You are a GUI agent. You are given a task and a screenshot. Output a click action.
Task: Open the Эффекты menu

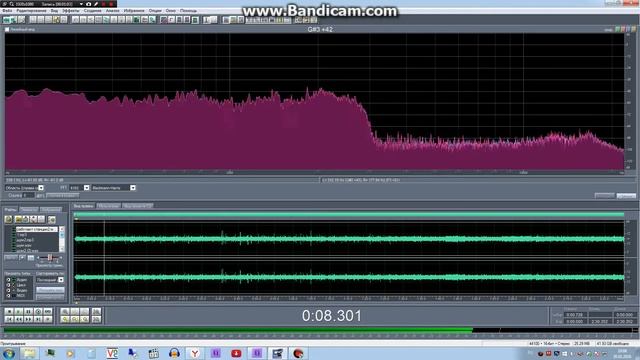tap(70, 11)
